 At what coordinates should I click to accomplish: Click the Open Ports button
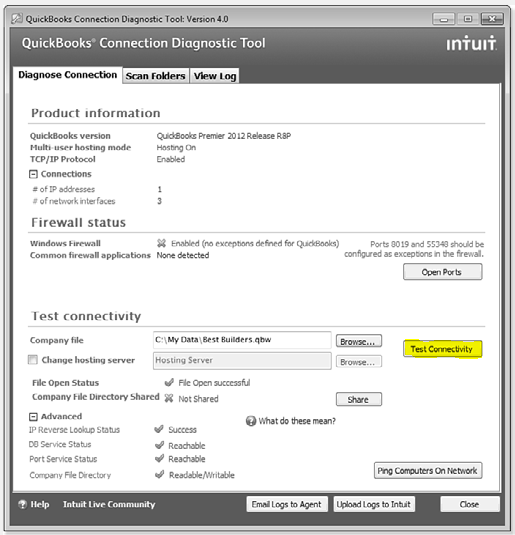[442, 272]
